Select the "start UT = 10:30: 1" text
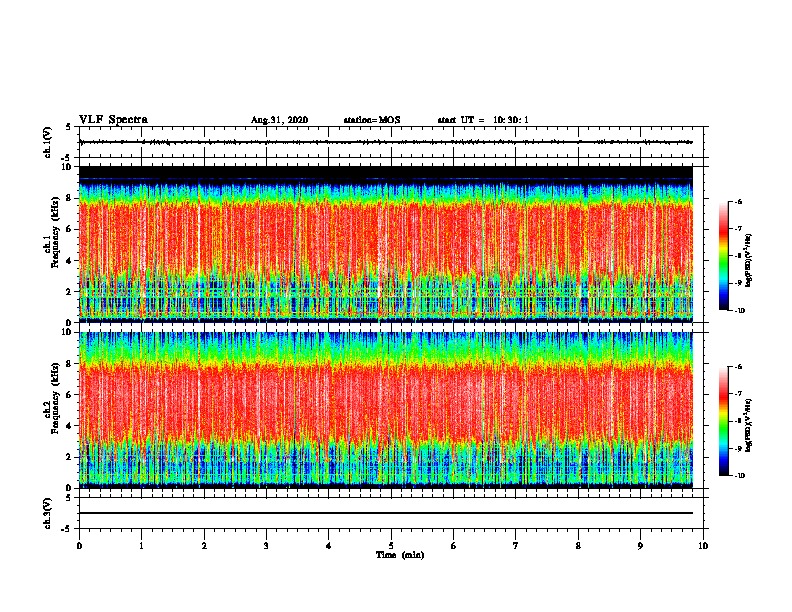Viewport: 792px width, 612px height. [x=483, y=120]
